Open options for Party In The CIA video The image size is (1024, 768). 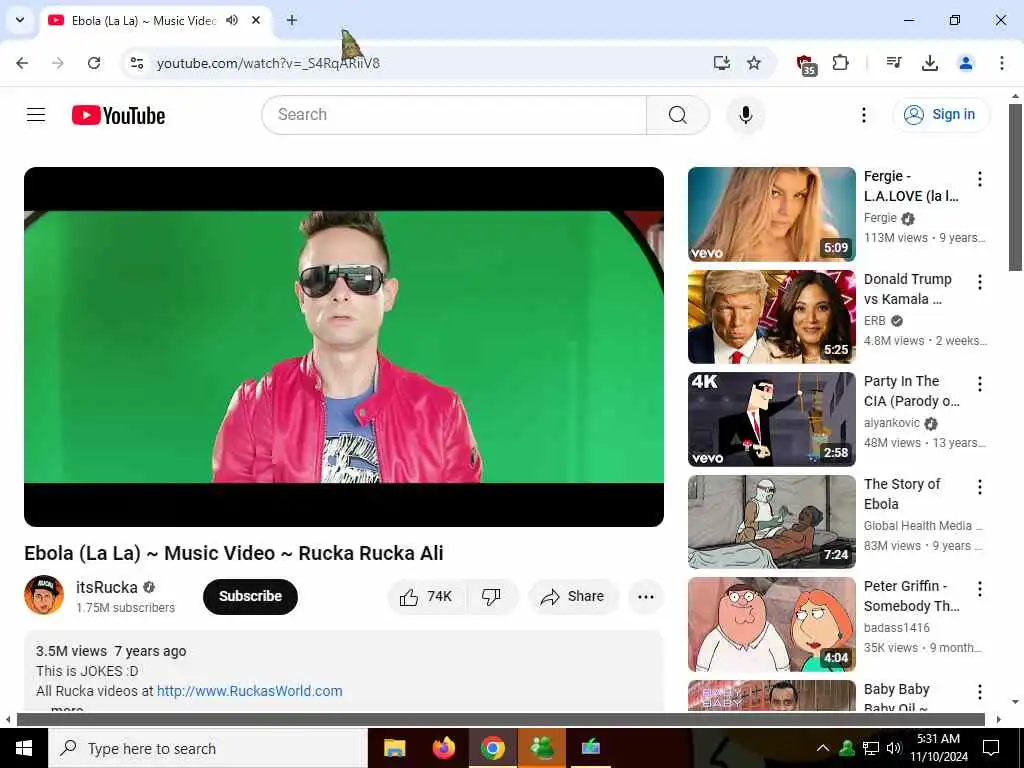pyautogui.click(x=979, y=384)
